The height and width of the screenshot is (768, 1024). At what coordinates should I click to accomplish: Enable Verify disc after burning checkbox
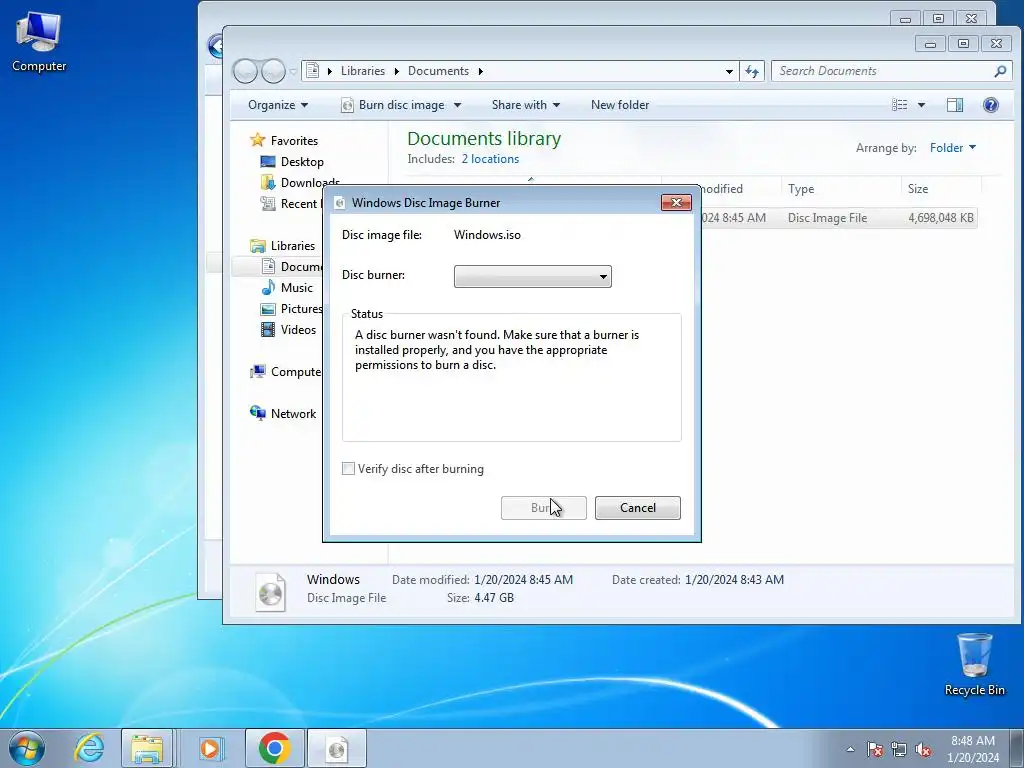click(349, 468)
